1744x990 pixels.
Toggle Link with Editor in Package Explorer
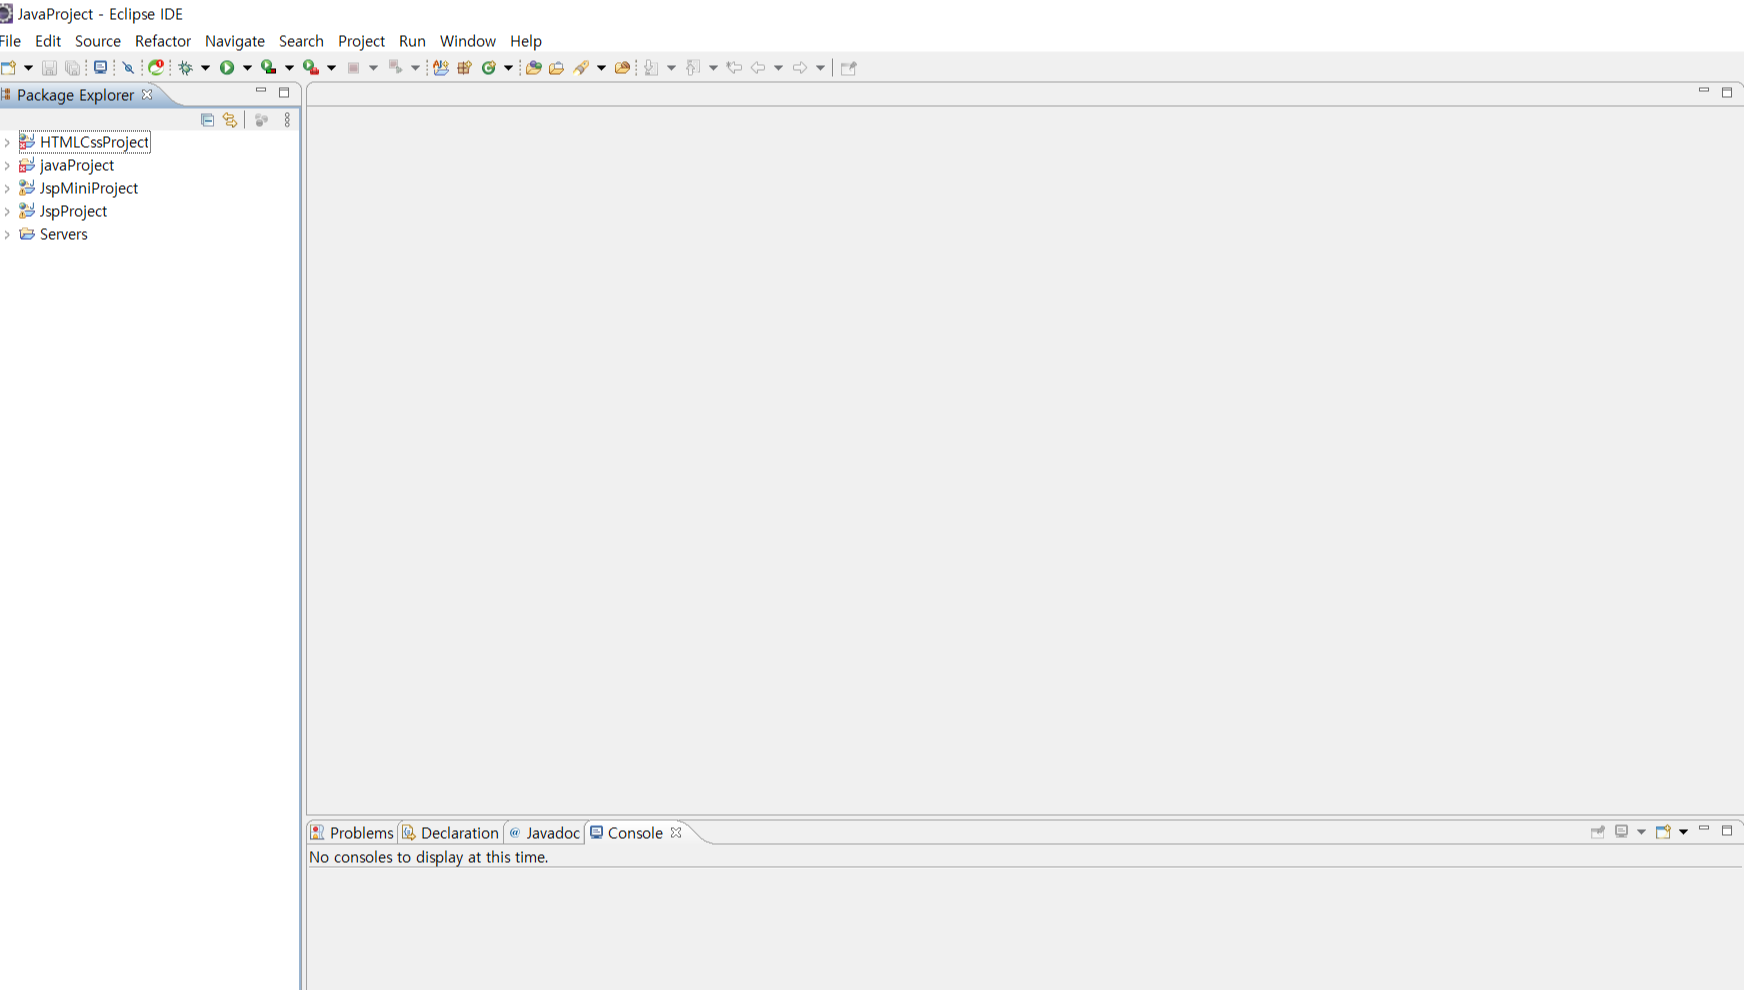[x=231, y=120]
